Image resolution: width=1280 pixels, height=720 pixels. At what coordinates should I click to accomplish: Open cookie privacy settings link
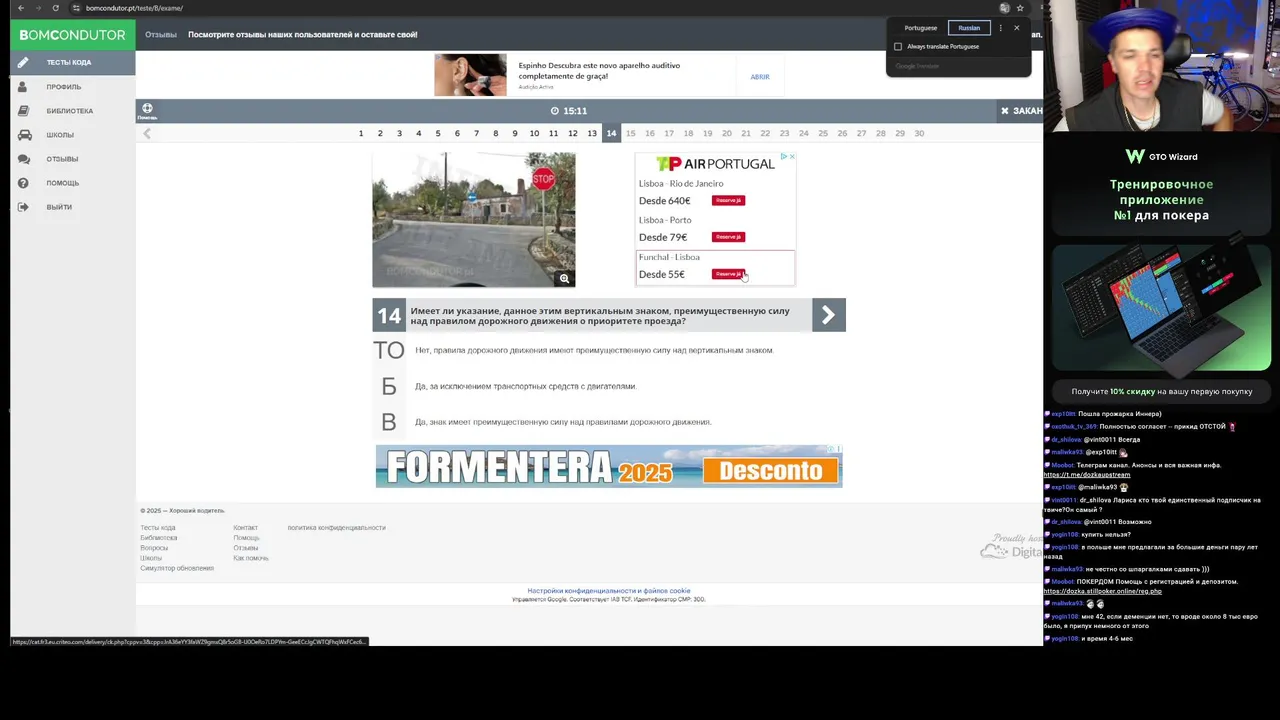pos(609,591)
